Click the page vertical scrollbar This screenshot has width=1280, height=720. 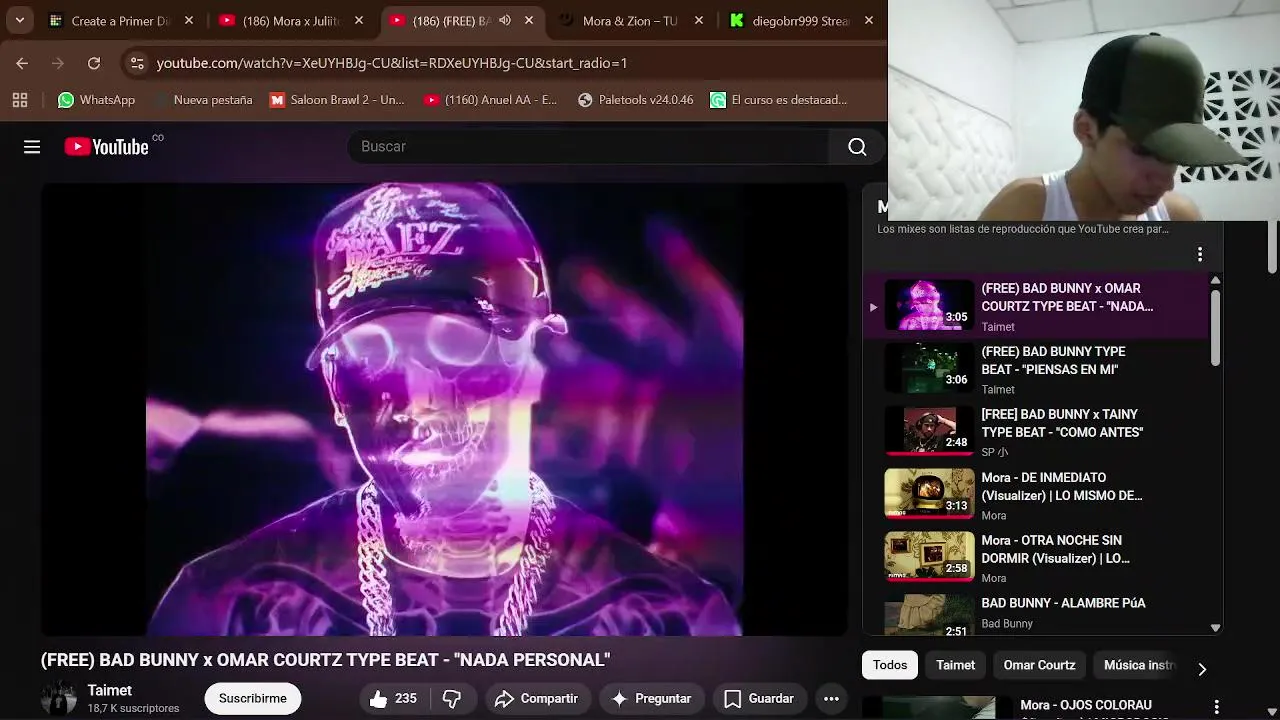click(x=1272, y=247)
